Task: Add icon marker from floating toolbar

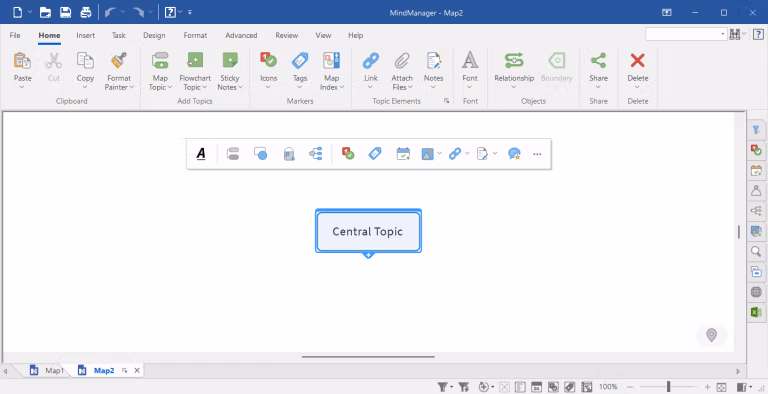Action: pos(348,154)
